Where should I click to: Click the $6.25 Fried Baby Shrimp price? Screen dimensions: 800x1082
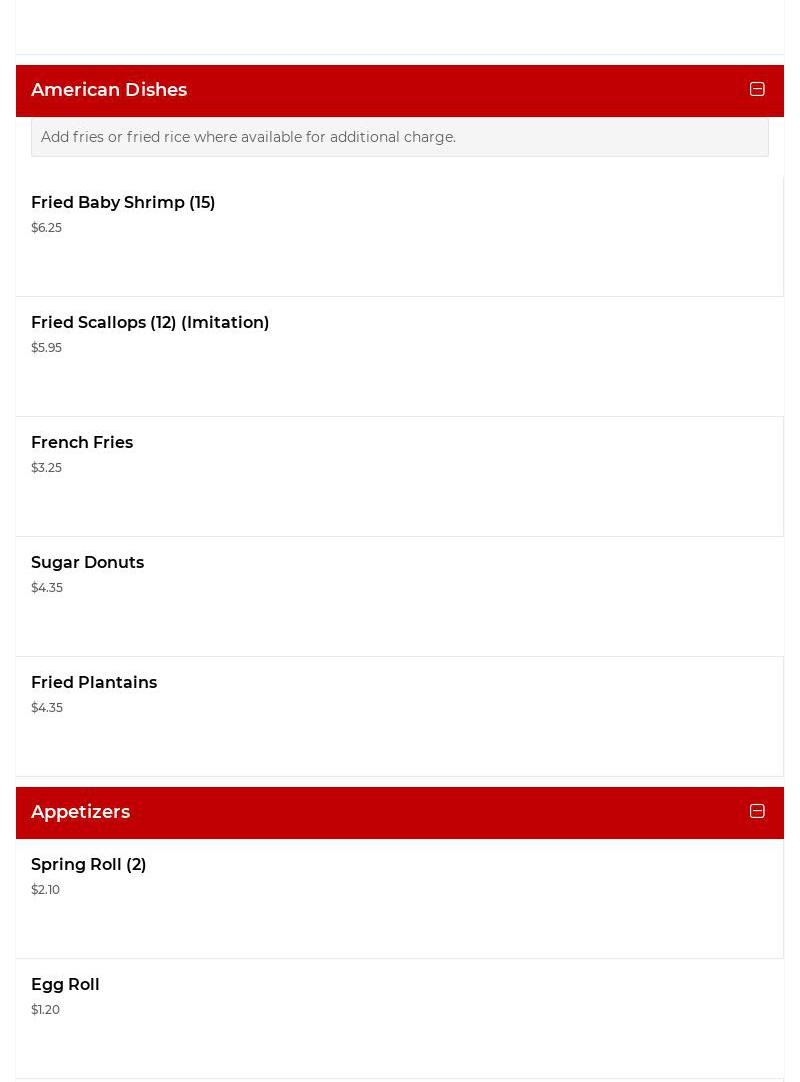[x=46, y=228]
